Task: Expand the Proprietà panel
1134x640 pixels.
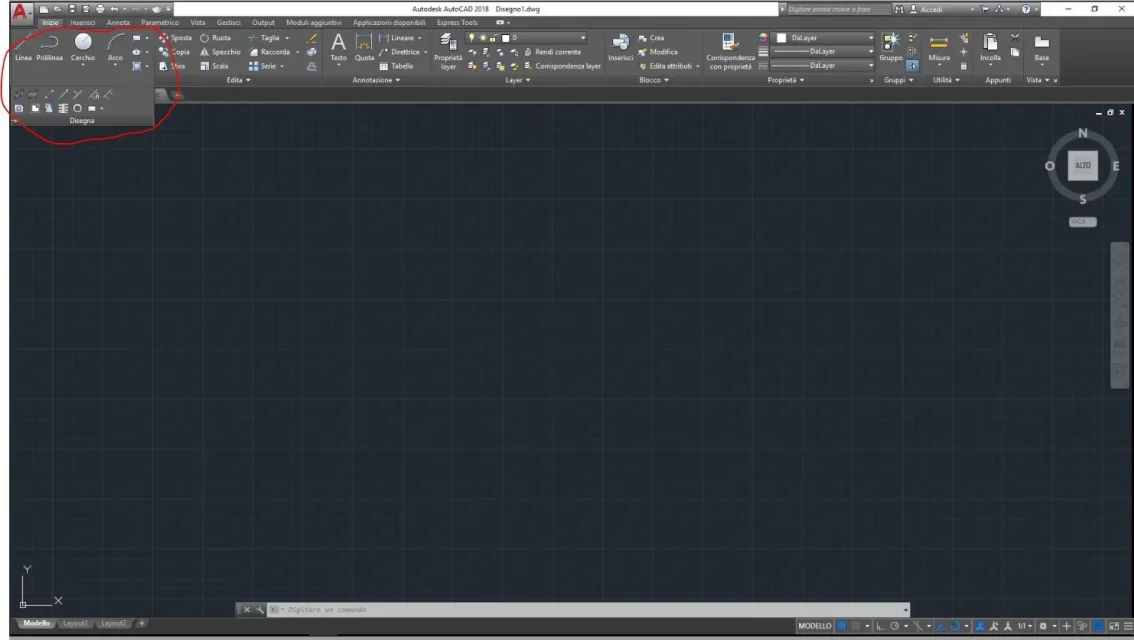Action: (785, 80)
